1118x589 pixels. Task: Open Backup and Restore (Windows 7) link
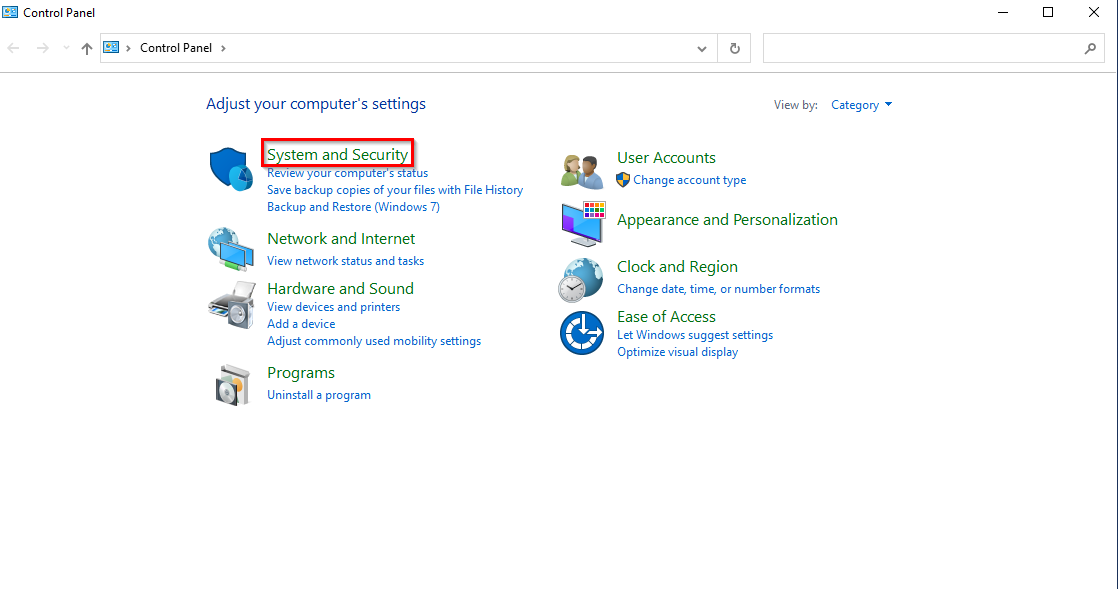353,207
